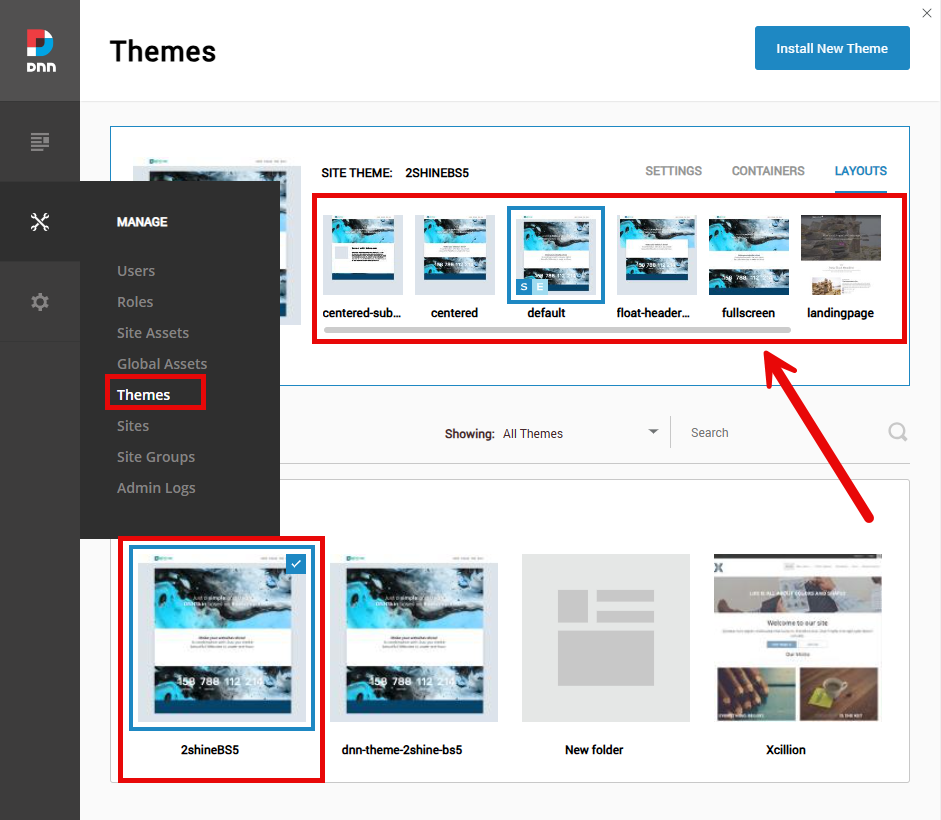Select the Layouts tab
Viewport: 941px width, 820px height.
[x=860, y=171]
